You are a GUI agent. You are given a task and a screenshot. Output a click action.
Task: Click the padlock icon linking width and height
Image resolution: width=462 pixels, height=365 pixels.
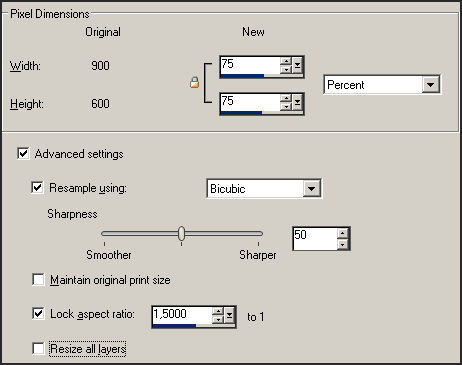[x=194, y=82]
